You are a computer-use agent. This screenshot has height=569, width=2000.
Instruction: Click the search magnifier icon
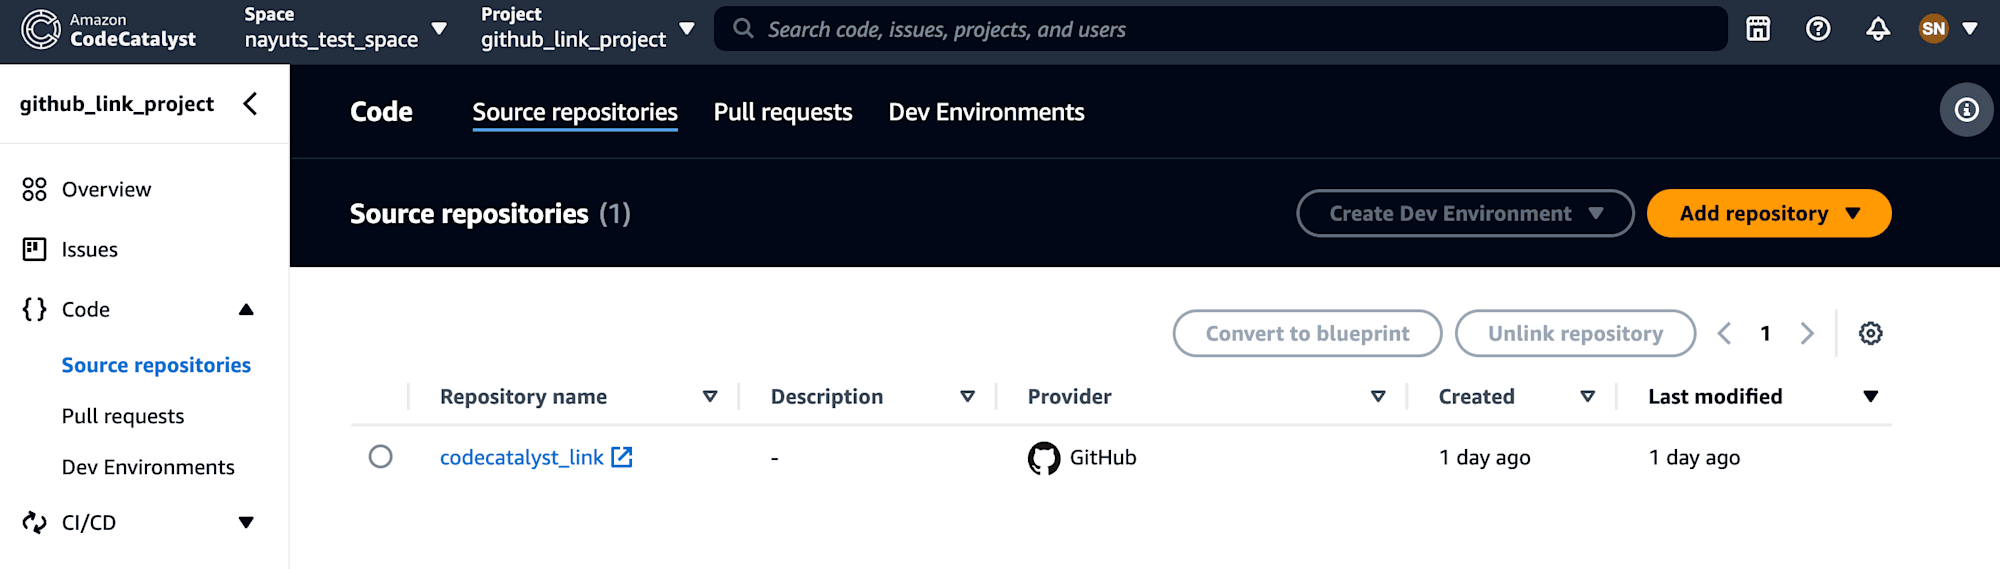pyautogui.click(x=743, y=29)
